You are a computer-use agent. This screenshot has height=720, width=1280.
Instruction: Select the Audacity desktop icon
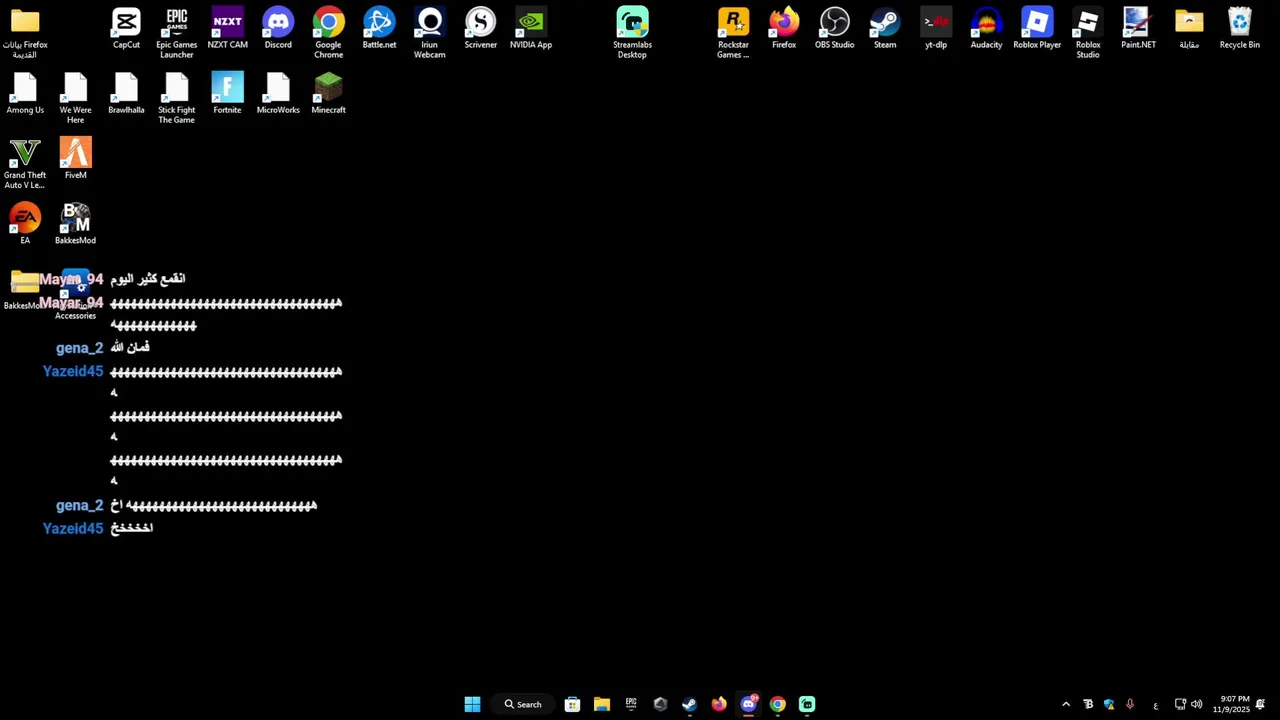(986, 29)
